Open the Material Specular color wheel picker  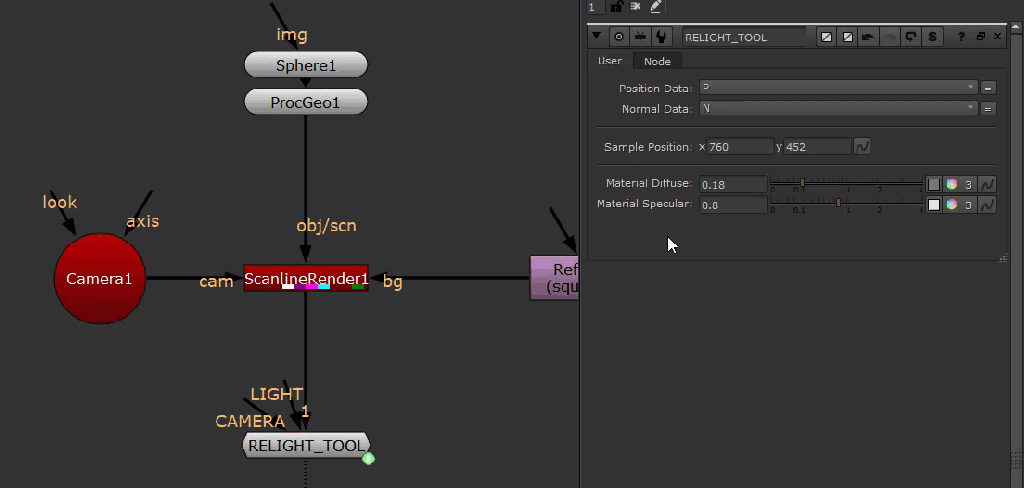click(952, 204)
